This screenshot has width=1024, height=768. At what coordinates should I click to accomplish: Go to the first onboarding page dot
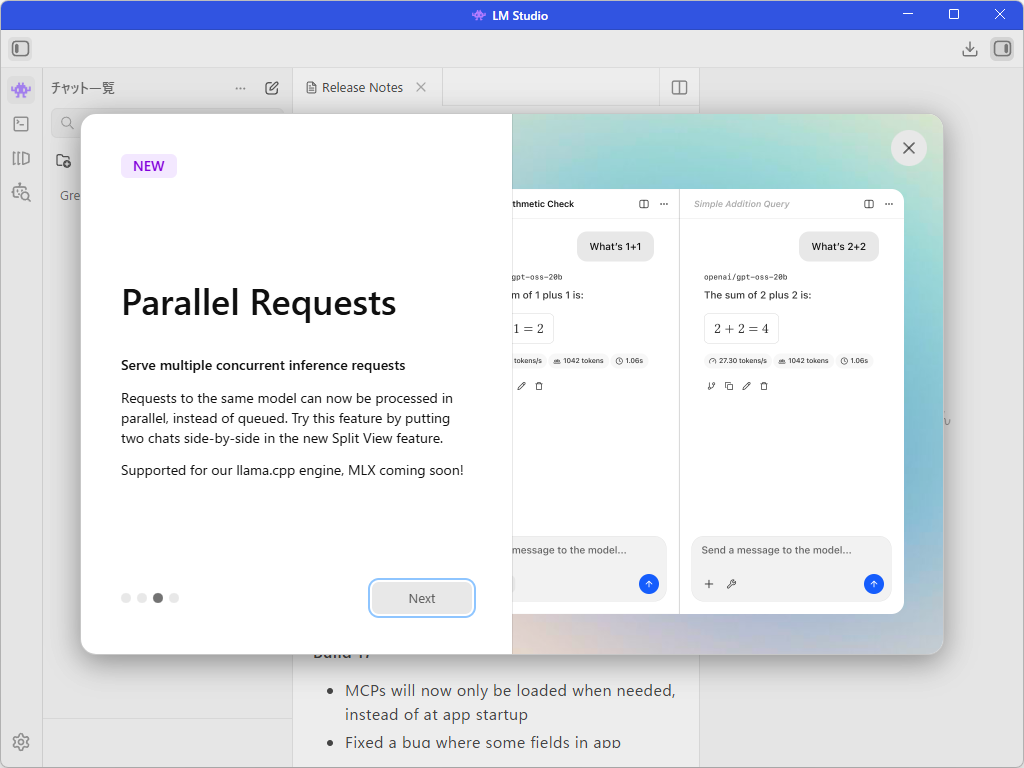point(126,598)
